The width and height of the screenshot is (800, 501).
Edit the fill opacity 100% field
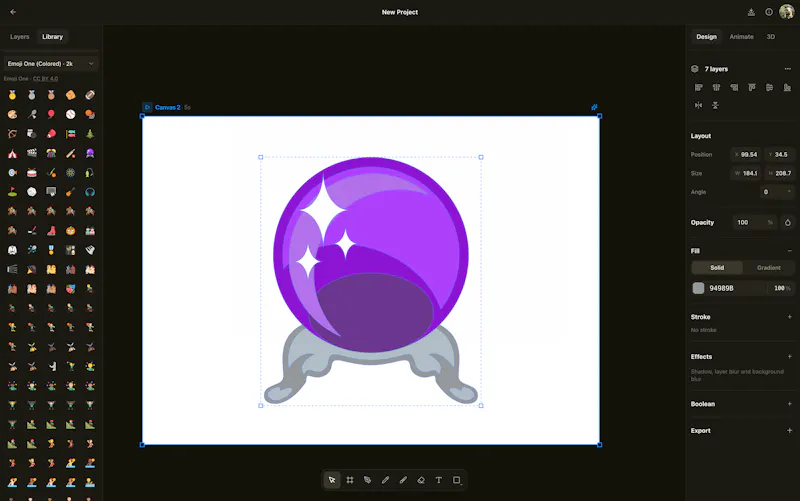click(782, 288)
